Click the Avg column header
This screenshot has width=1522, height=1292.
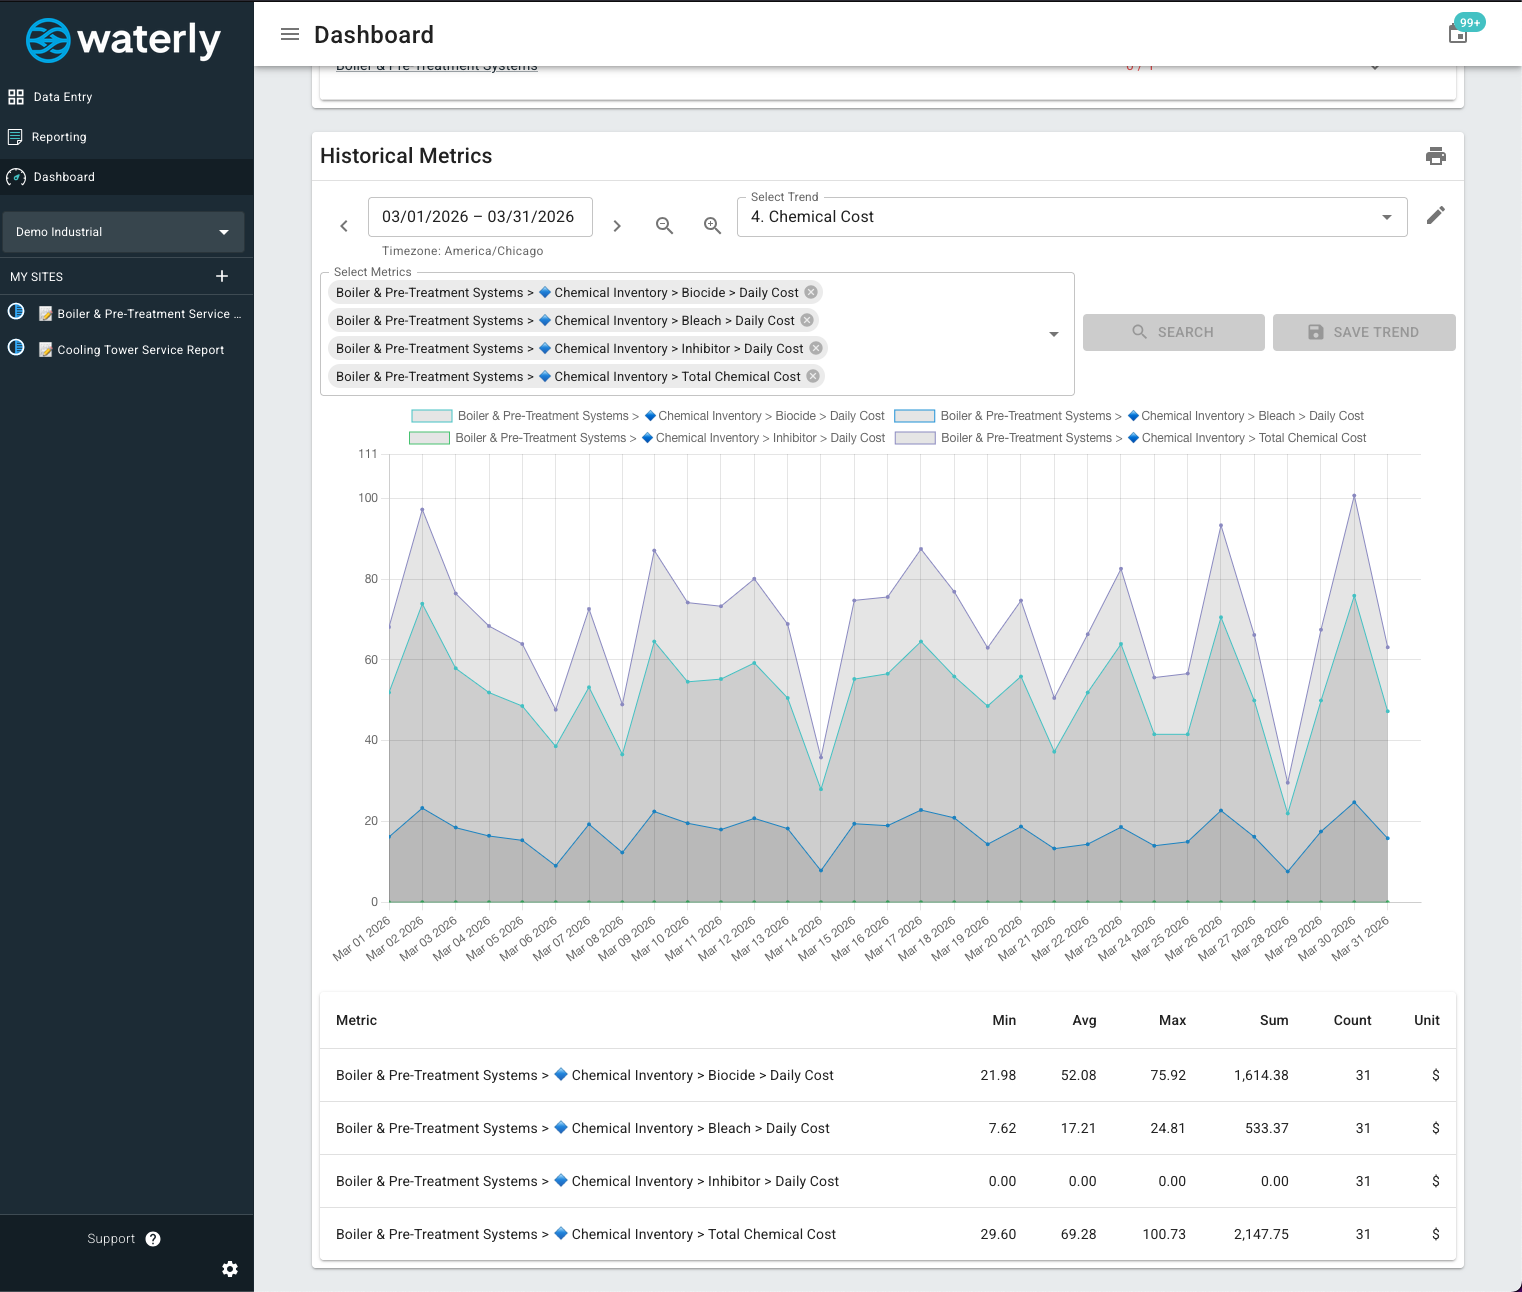pos(1084,1021)
